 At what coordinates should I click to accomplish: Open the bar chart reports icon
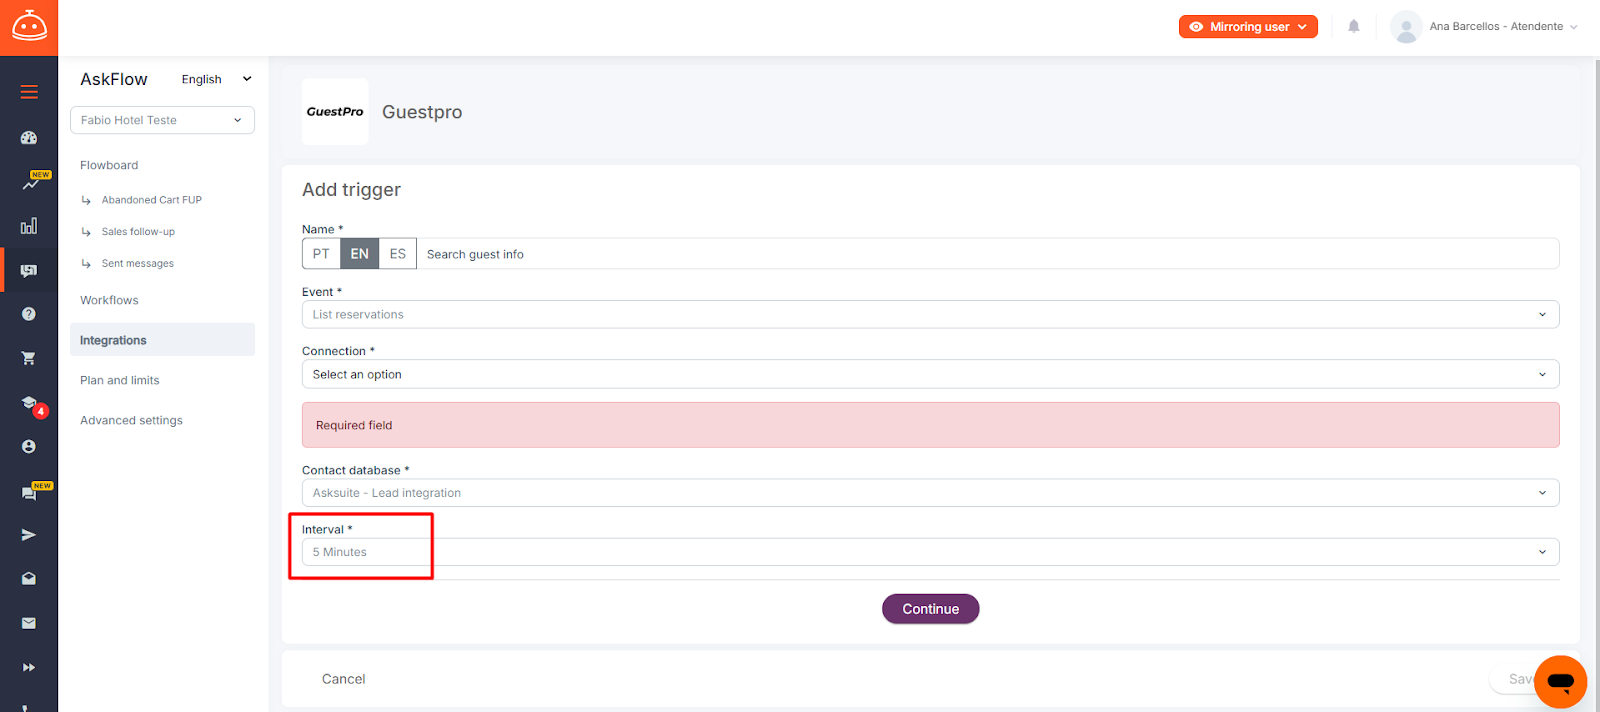coord(29,226)
